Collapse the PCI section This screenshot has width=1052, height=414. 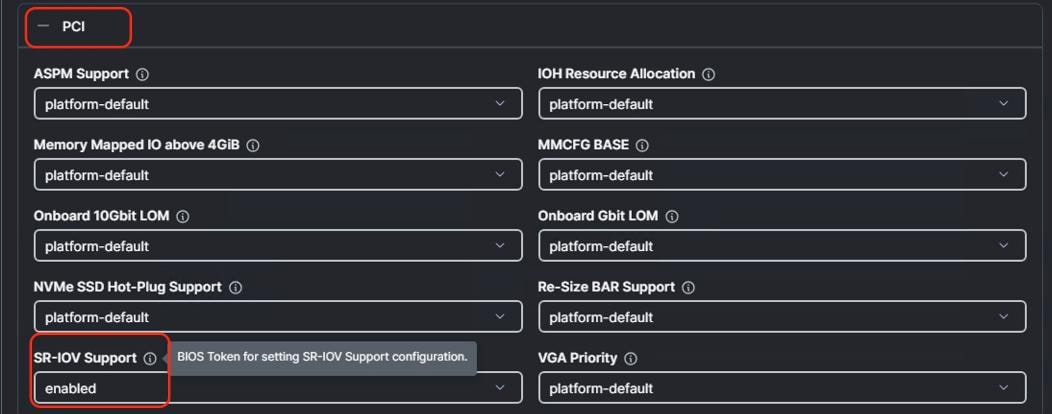click(x=43, y=27)
